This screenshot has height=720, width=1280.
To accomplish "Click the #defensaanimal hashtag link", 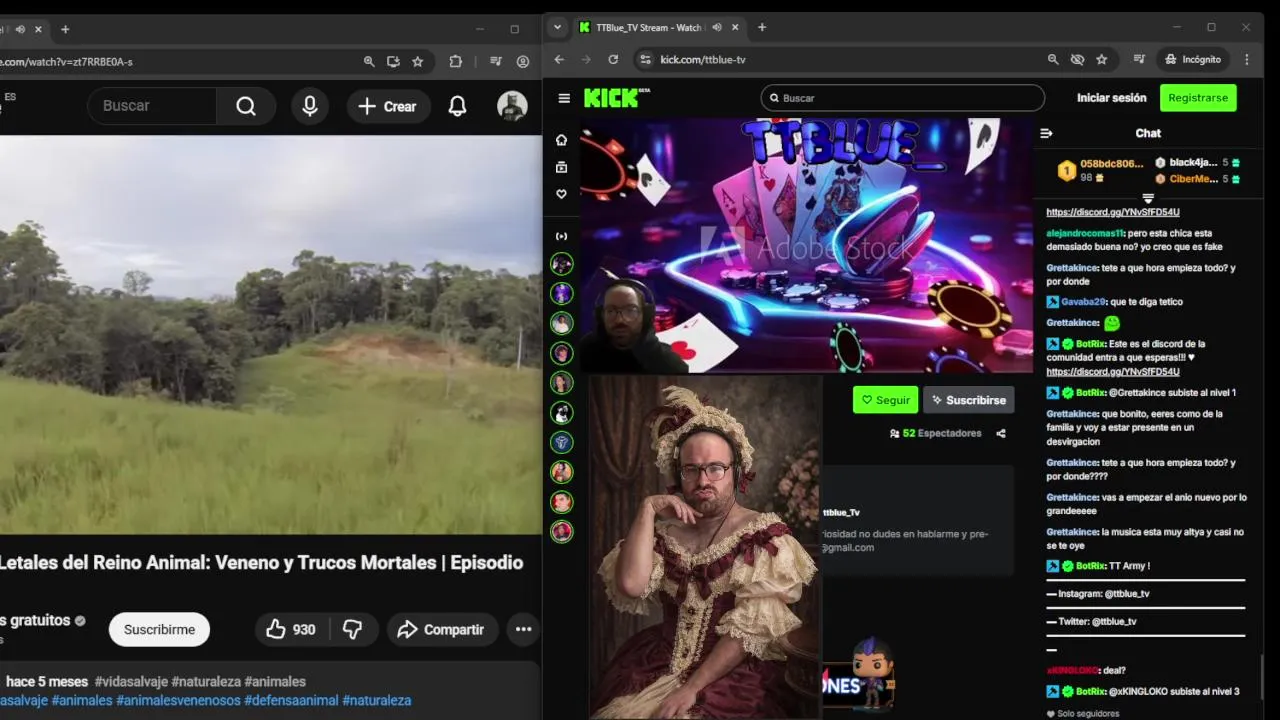I will coord(291,701).
